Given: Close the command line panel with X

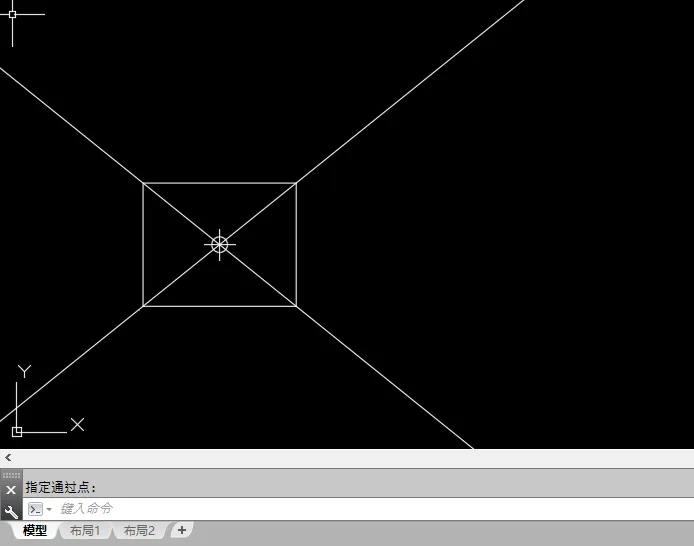Looking at the screenshot, I should 11,490.
